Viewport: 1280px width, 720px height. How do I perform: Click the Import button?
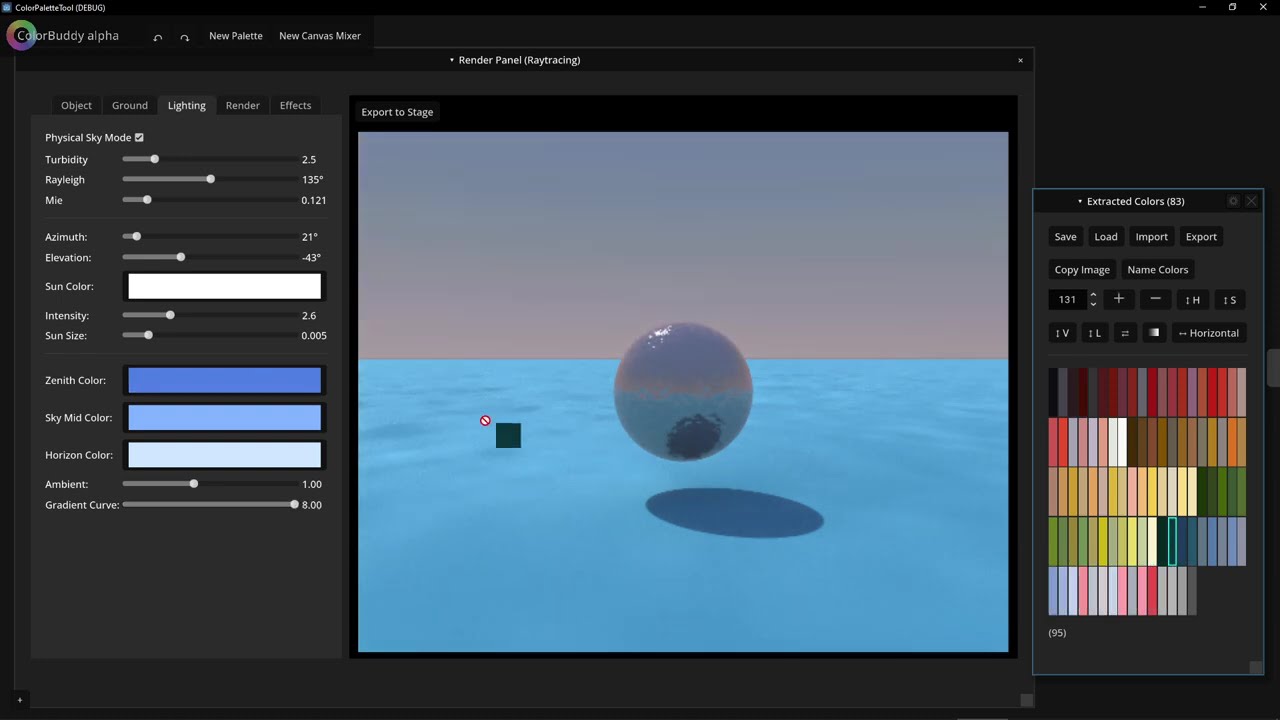pyautogui.click(x=1151, y=237)
